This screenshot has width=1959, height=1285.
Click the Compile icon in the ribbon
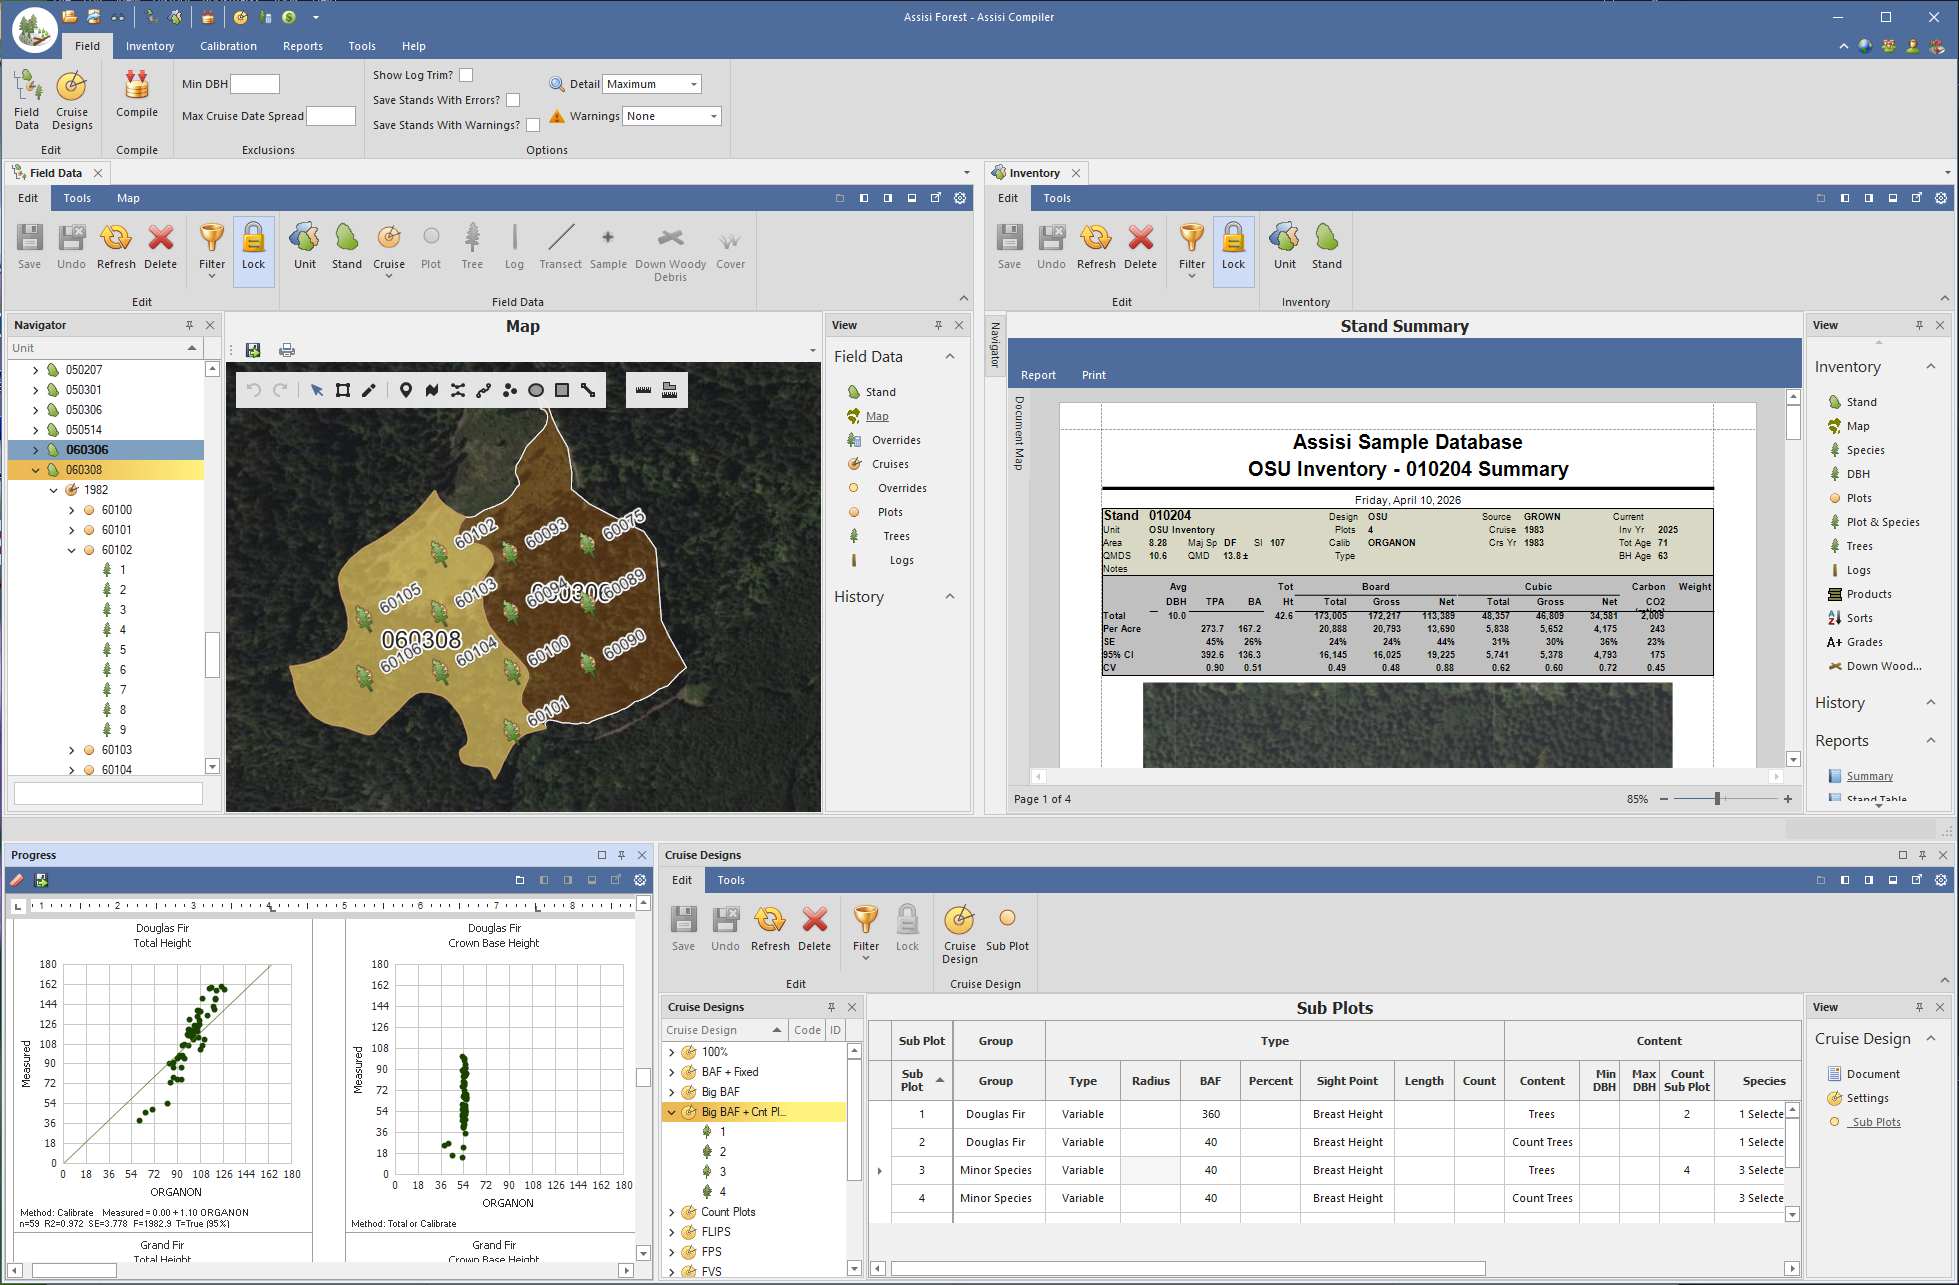(137, 95)
